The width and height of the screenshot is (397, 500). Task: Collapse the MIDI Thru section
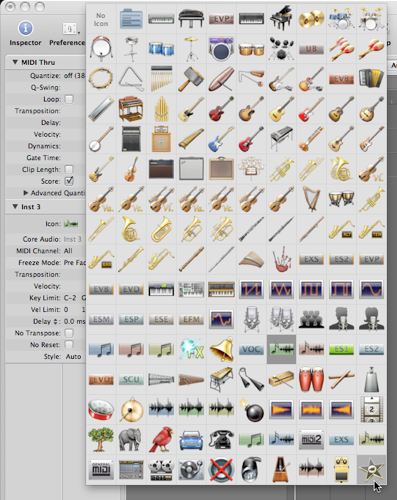15,62
